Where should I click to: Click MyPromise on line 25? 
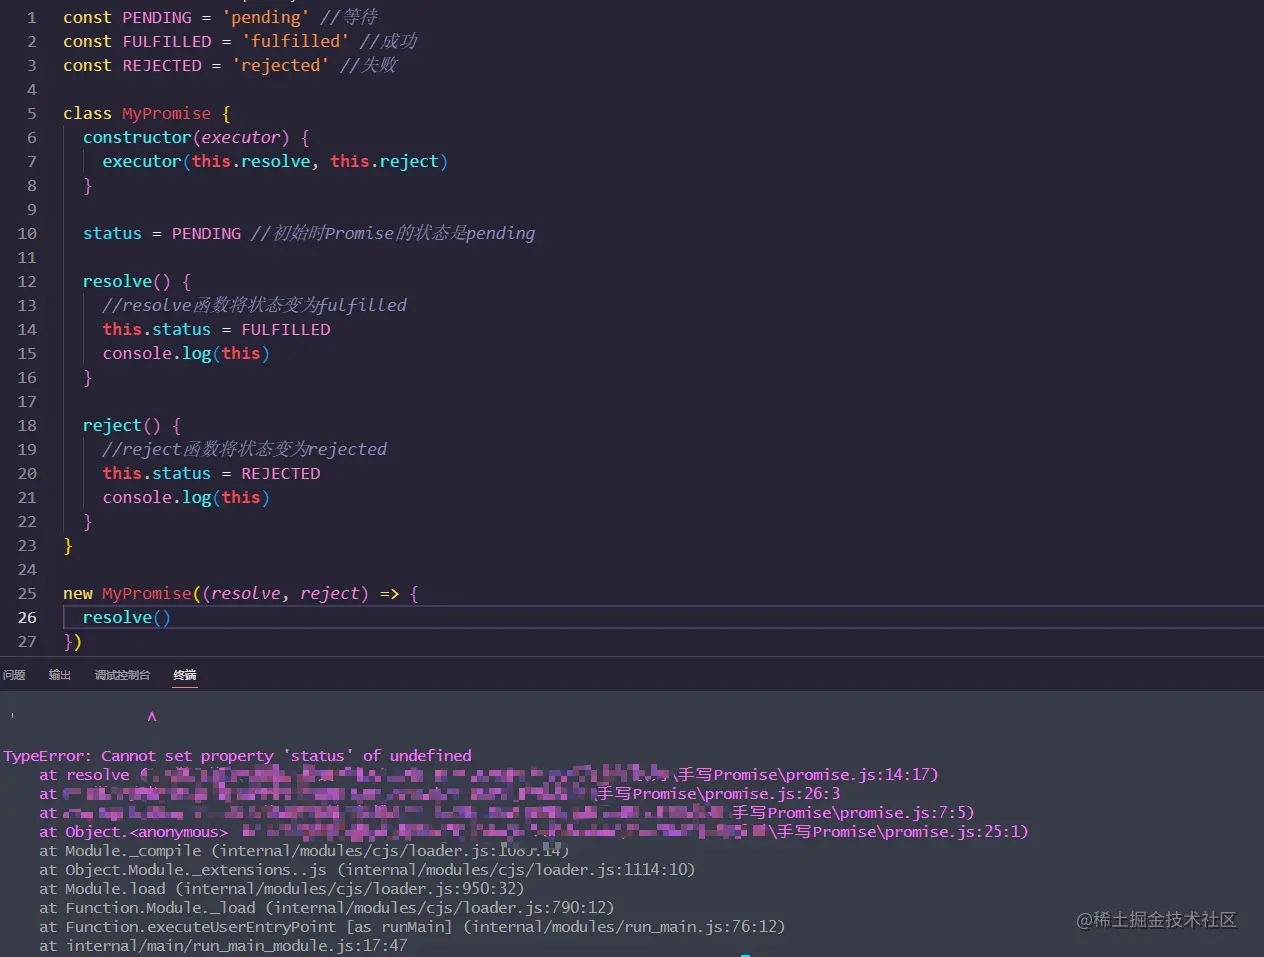[146, 593]
